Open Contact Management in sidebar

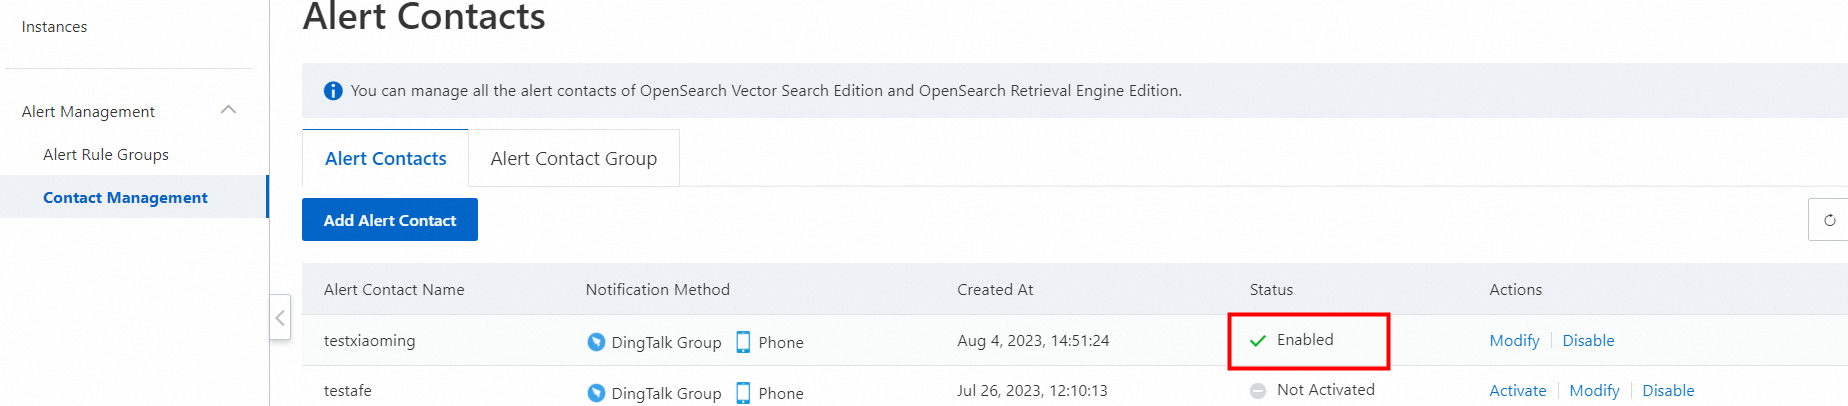[x=125, y=198]
